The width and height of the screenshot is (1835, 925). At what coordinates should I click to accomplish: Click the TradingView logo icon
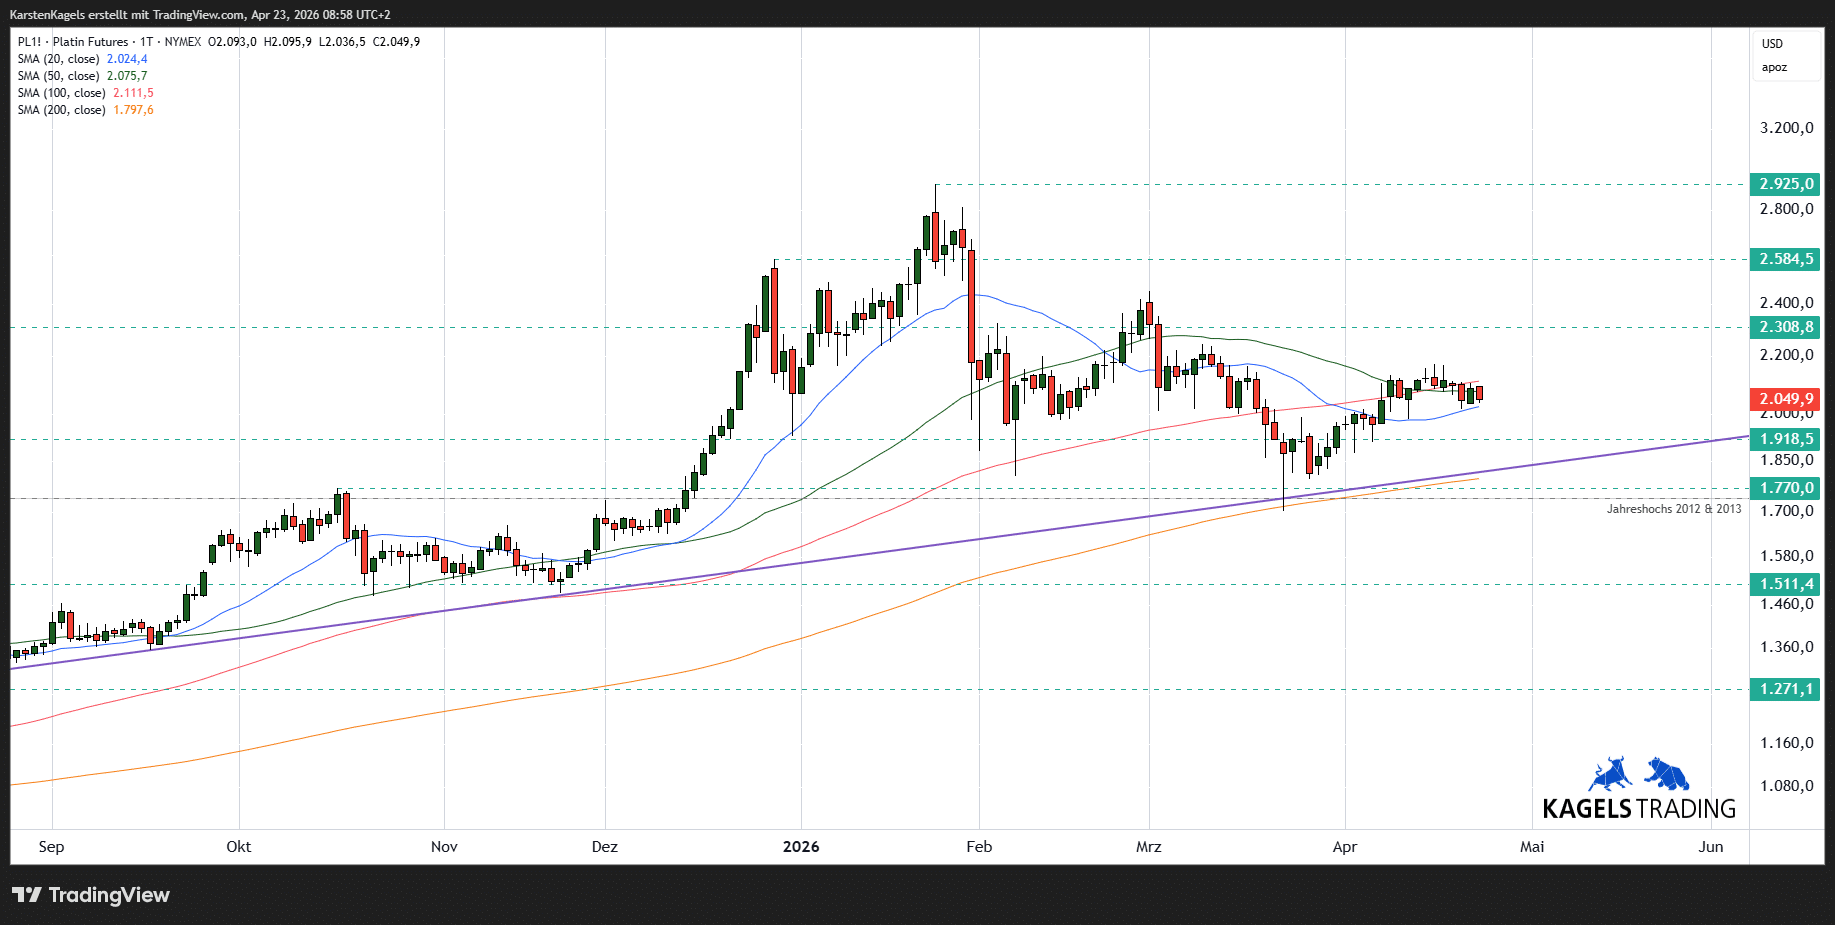click(x=27, y=895)
